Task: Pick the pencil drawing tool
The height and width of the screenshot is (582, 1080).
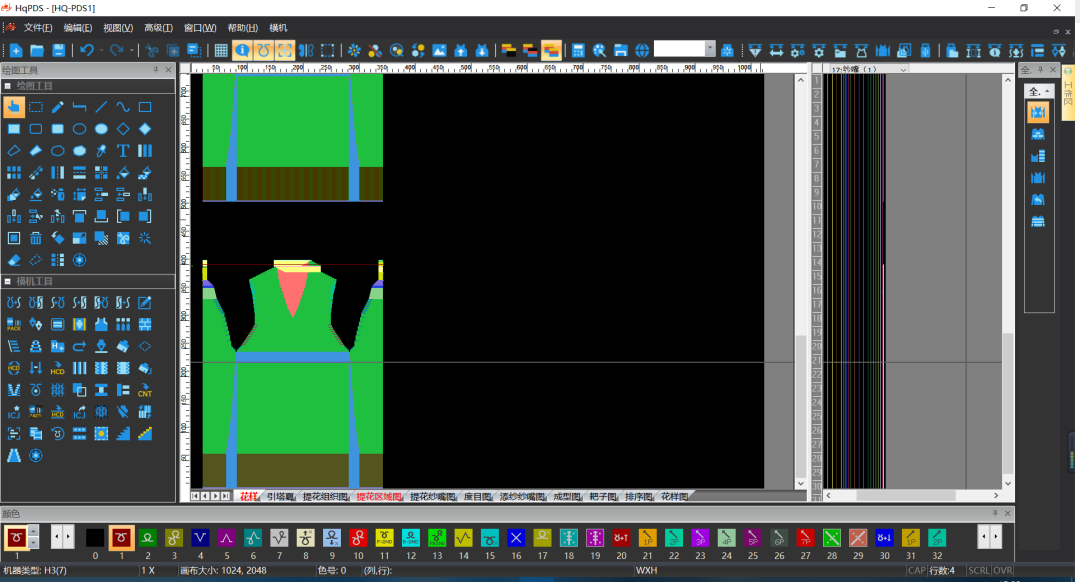Action: click(x=58, y=107)
